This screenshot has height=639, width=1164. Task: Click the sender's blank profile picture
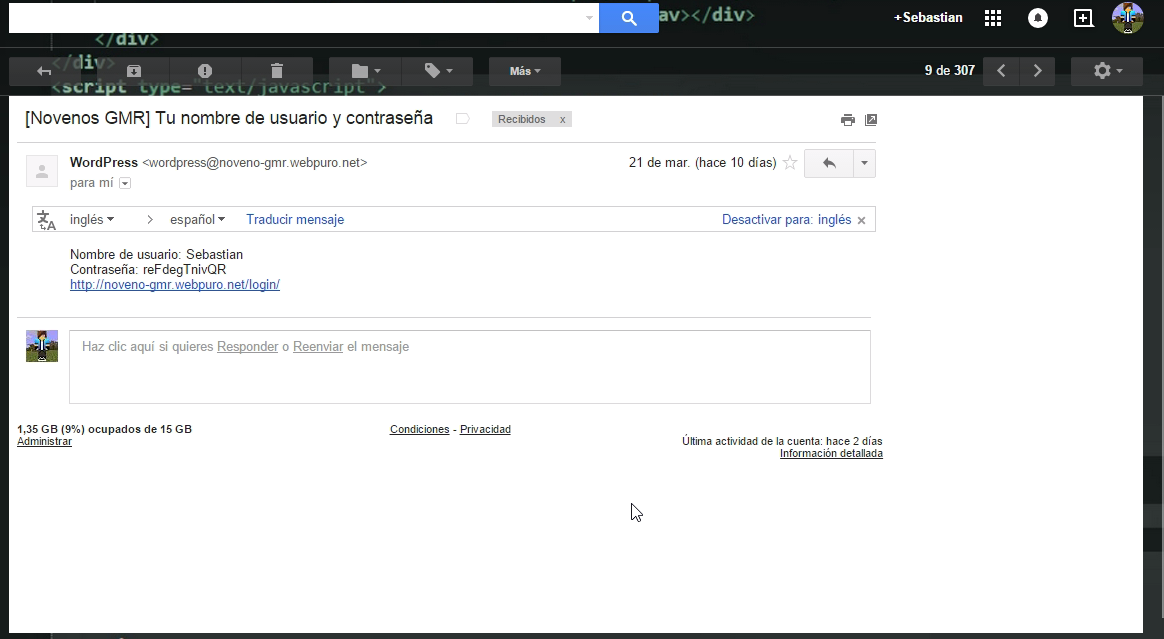pos(42,171)
